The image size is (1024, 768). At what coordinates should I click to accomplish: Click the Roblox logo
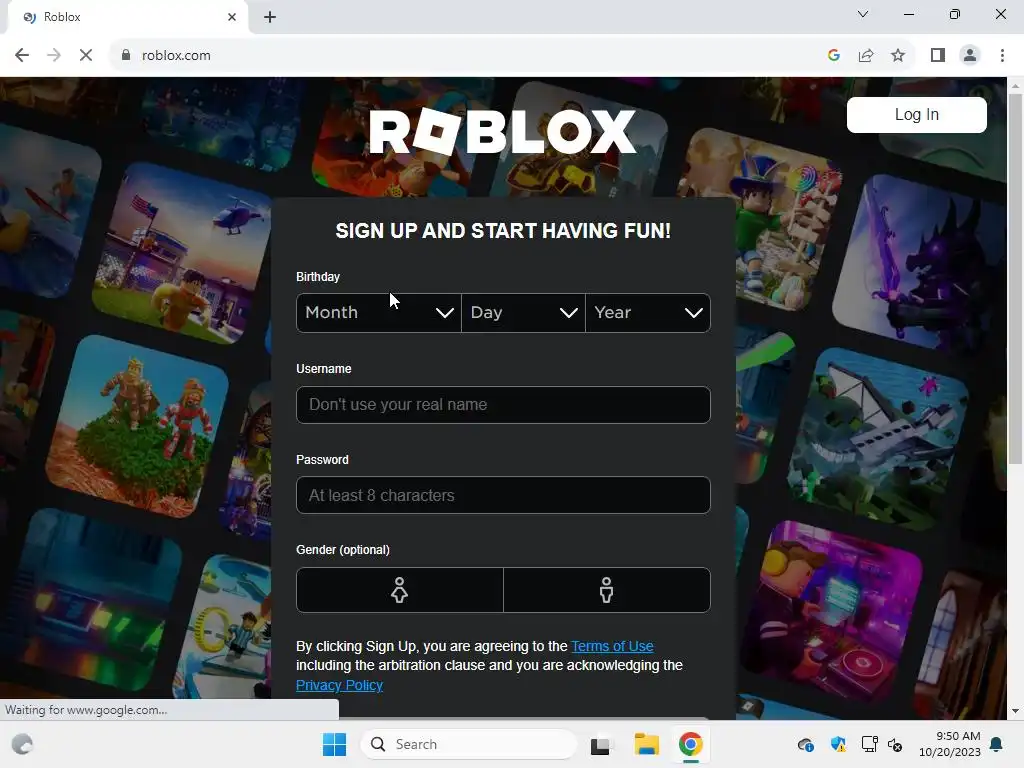[502, 131]
